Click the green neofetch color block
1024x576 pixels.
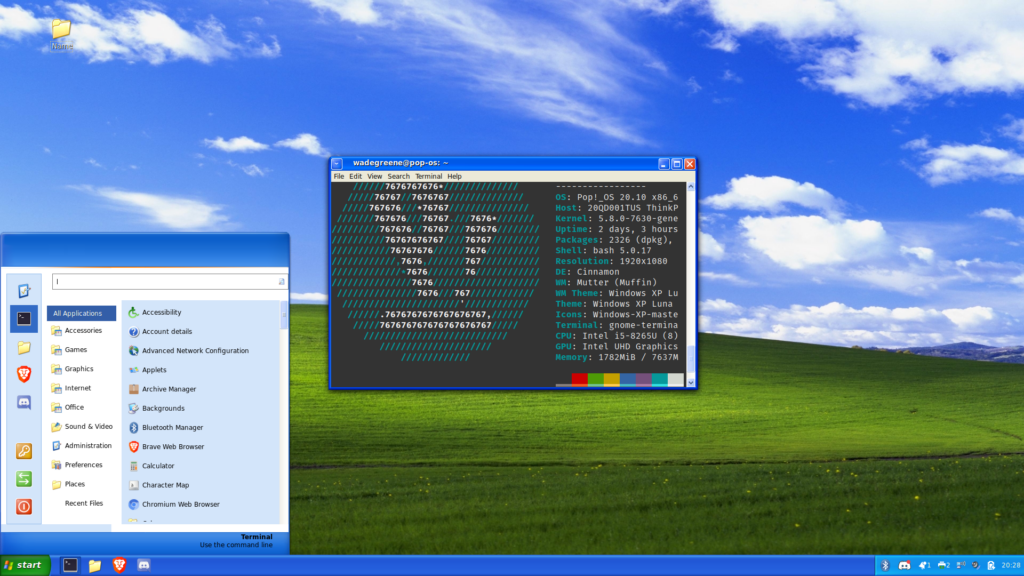[x=596, y=379]
